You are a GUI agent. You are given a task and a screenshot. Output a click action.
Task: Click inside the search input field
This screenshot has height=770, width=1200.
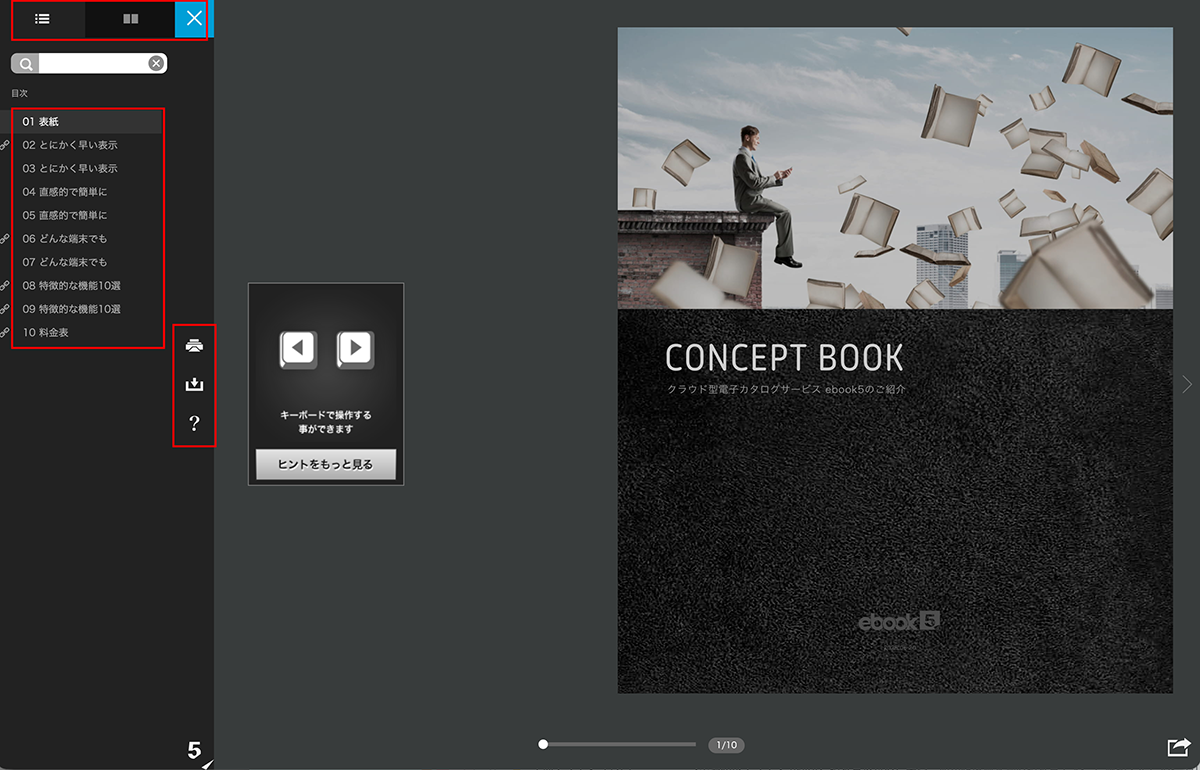pyautogui.click(x=93, y=64)
